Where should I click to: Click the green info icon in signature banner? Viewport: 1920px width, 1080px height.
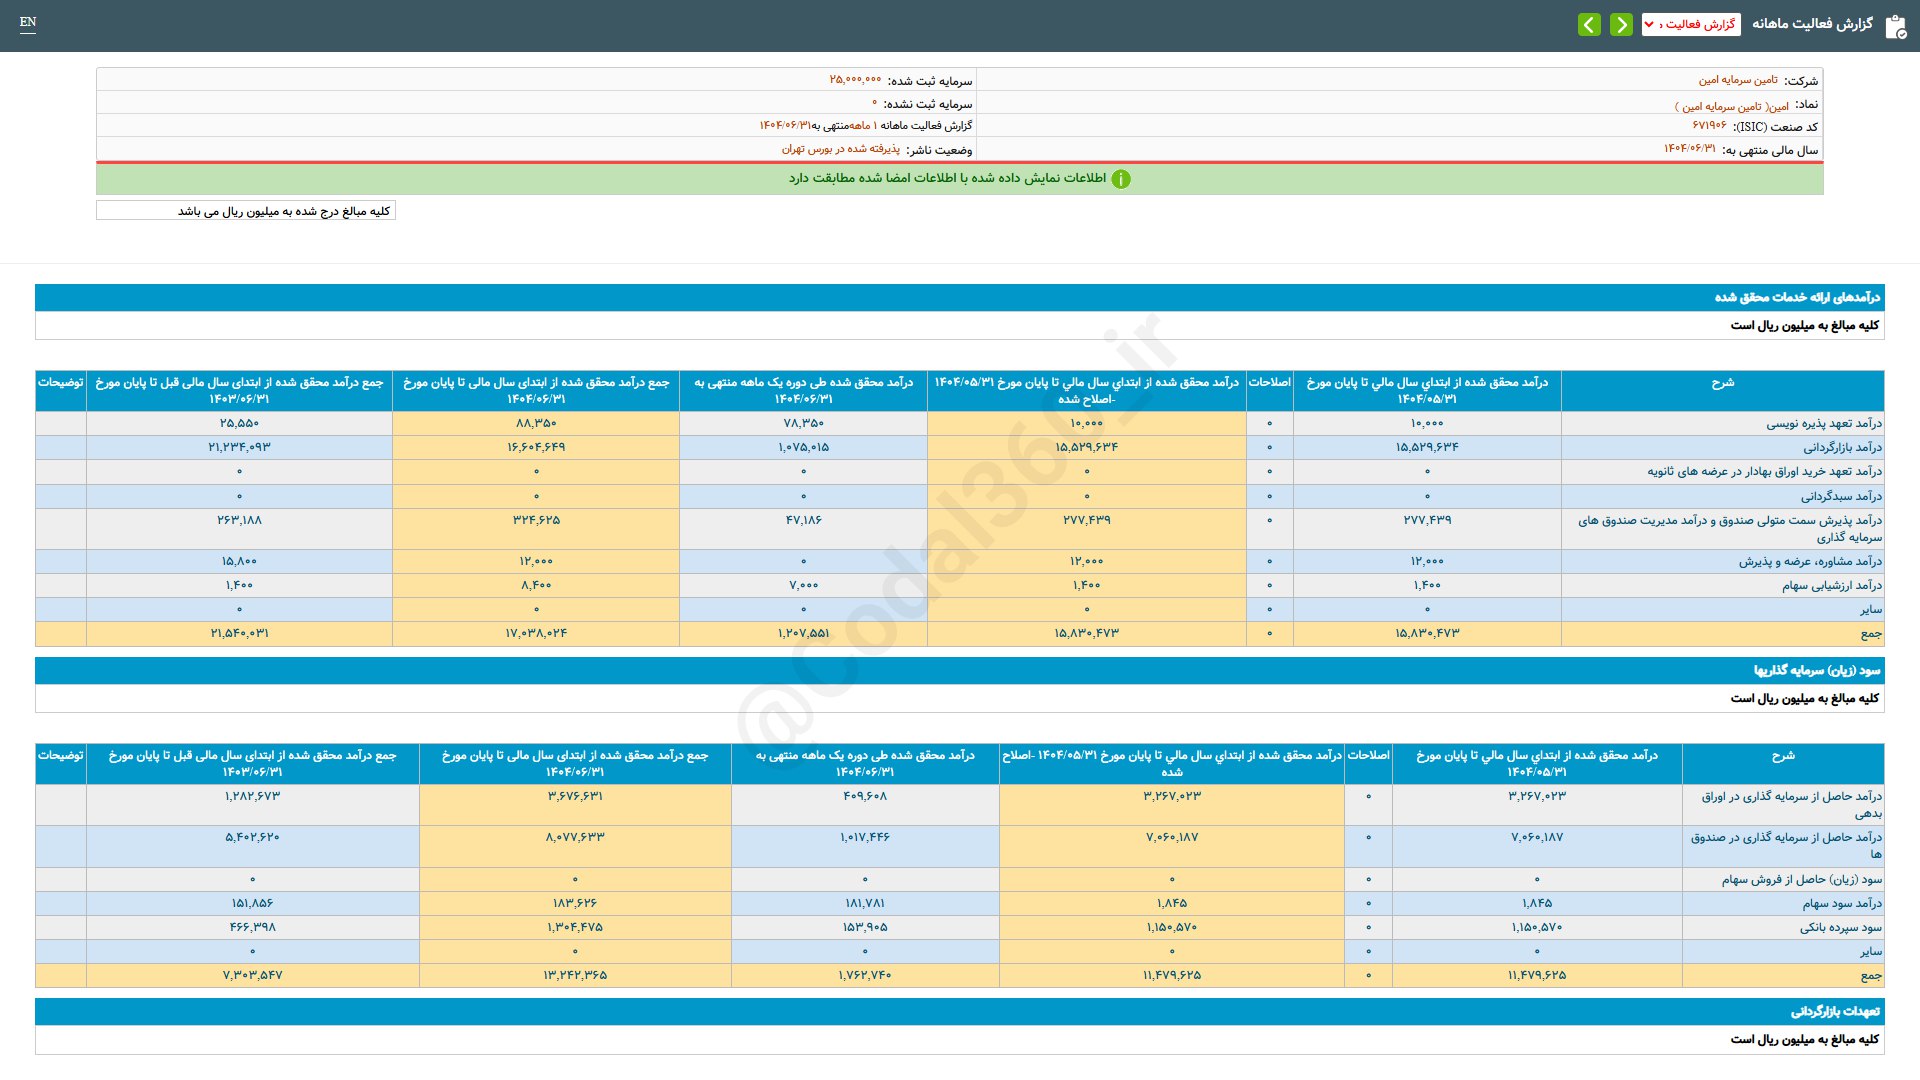1121,179
